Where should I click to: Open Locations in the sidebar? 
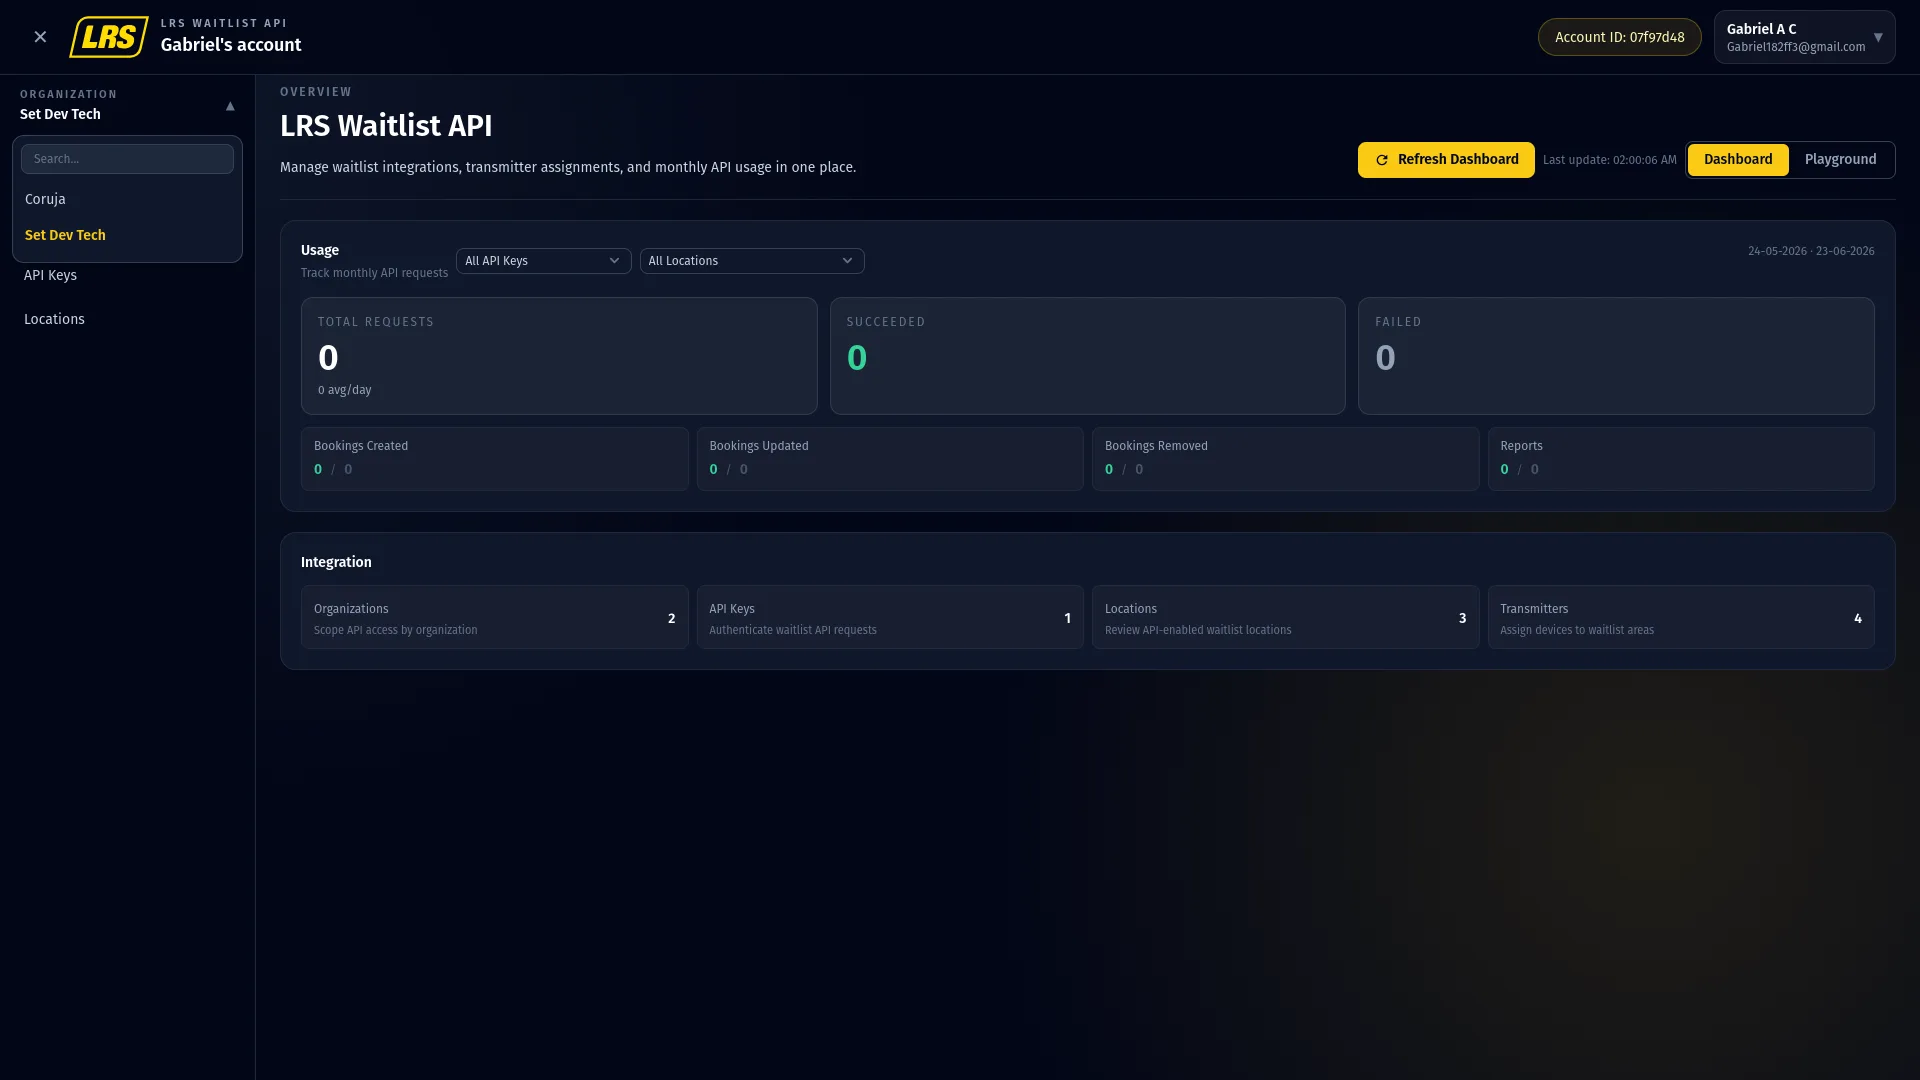[x=54, y=319]
